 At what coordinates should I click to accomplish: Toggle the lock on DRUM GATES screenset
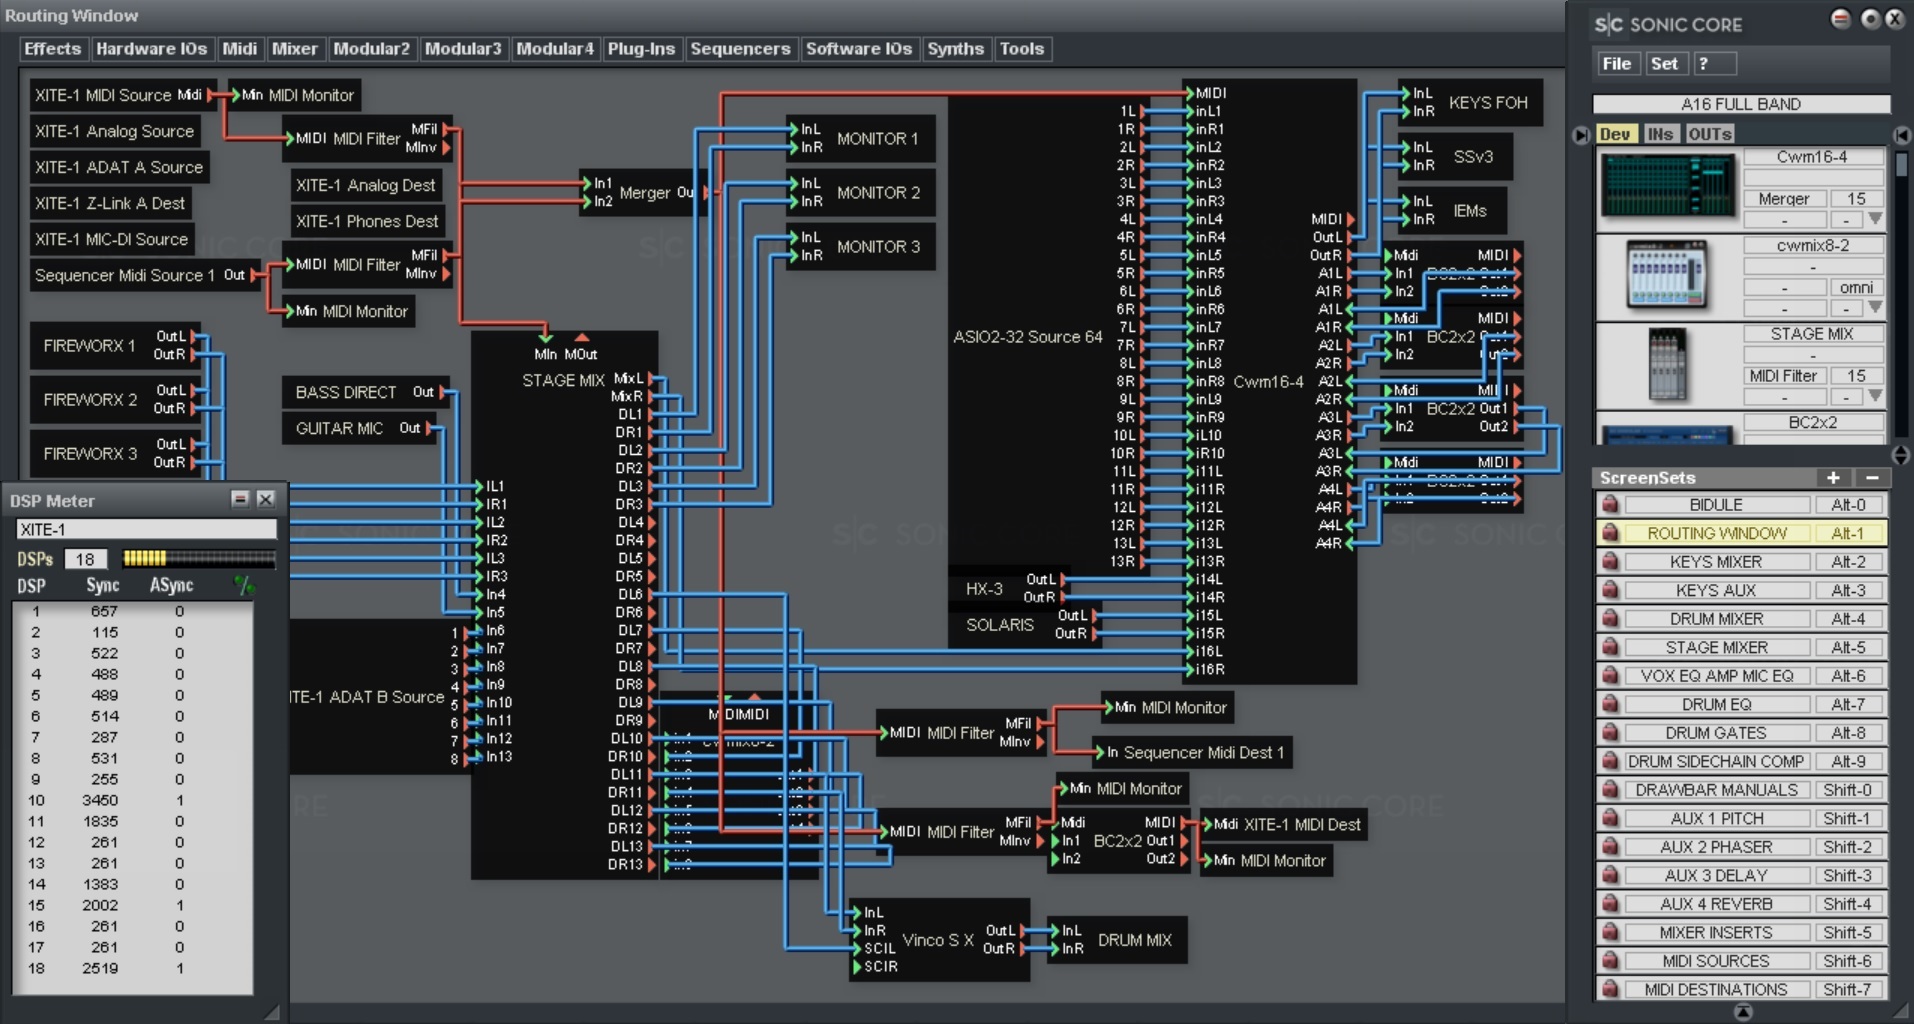1609,733
